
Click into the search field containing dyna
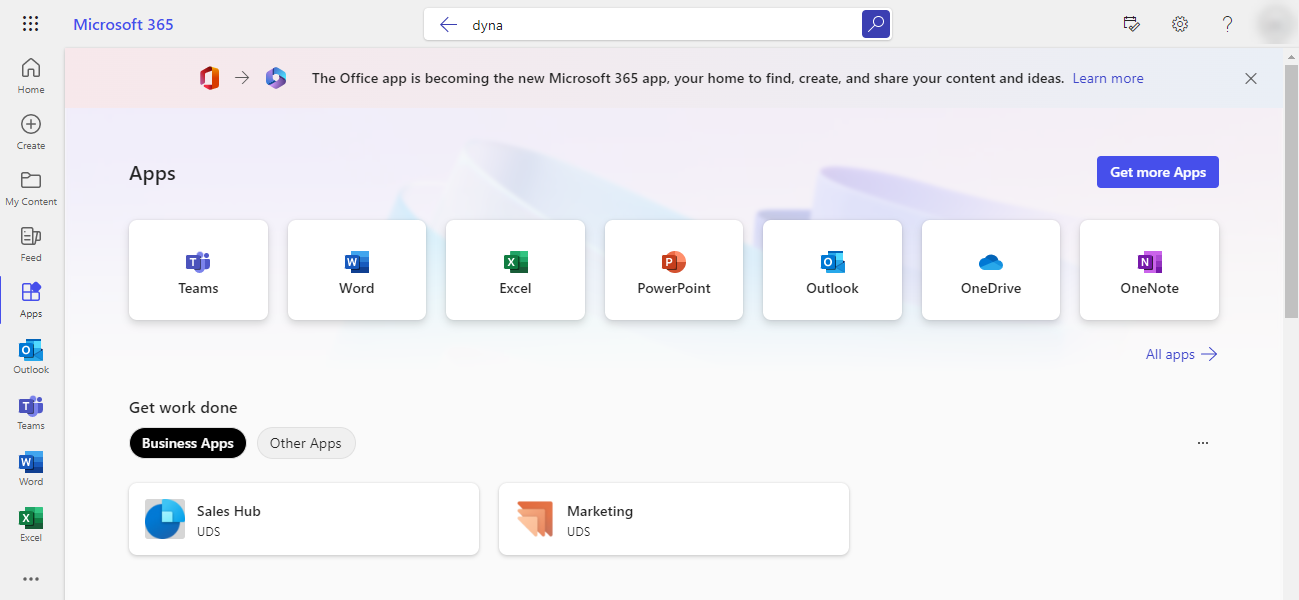pos(660,25)
